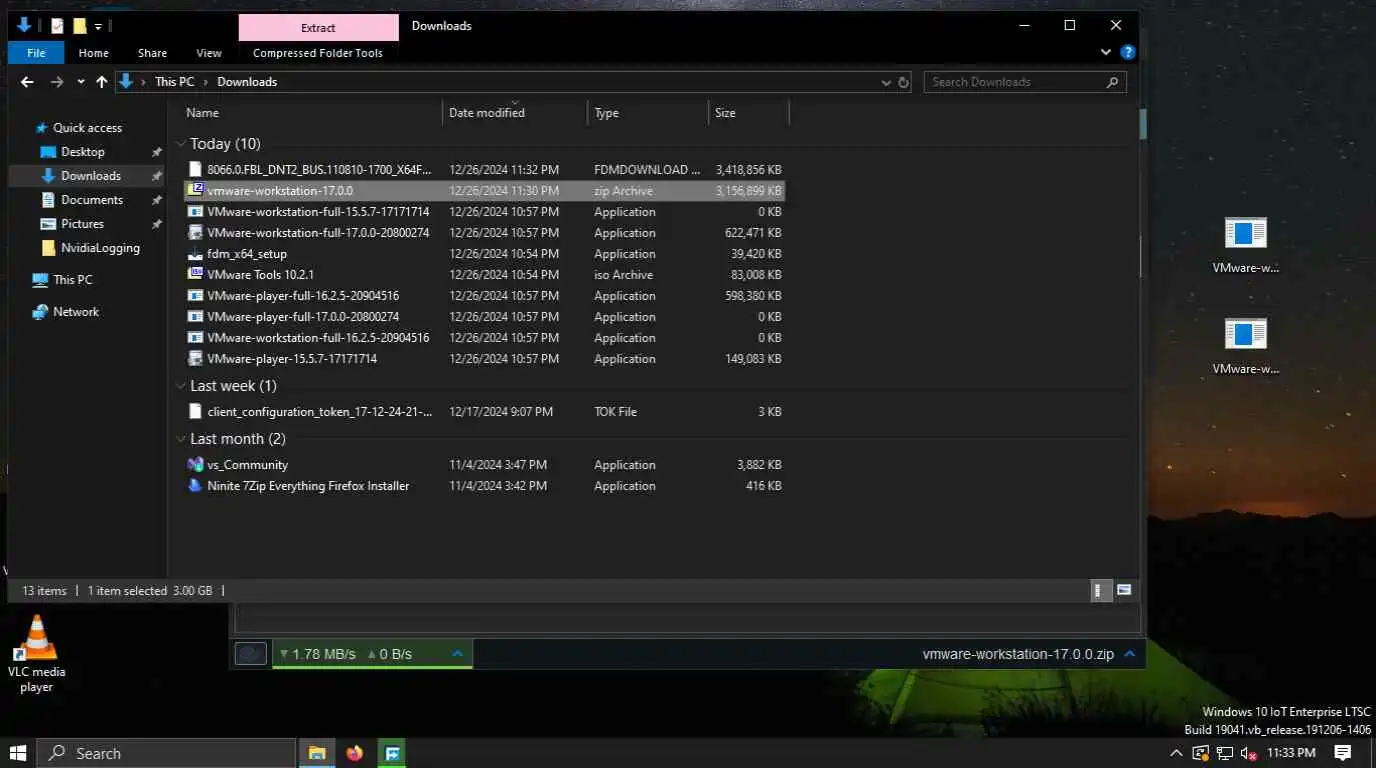Collapse the ribbon with the chevron
This screenshot has height=768, width=1376.
coord(1106,52)
